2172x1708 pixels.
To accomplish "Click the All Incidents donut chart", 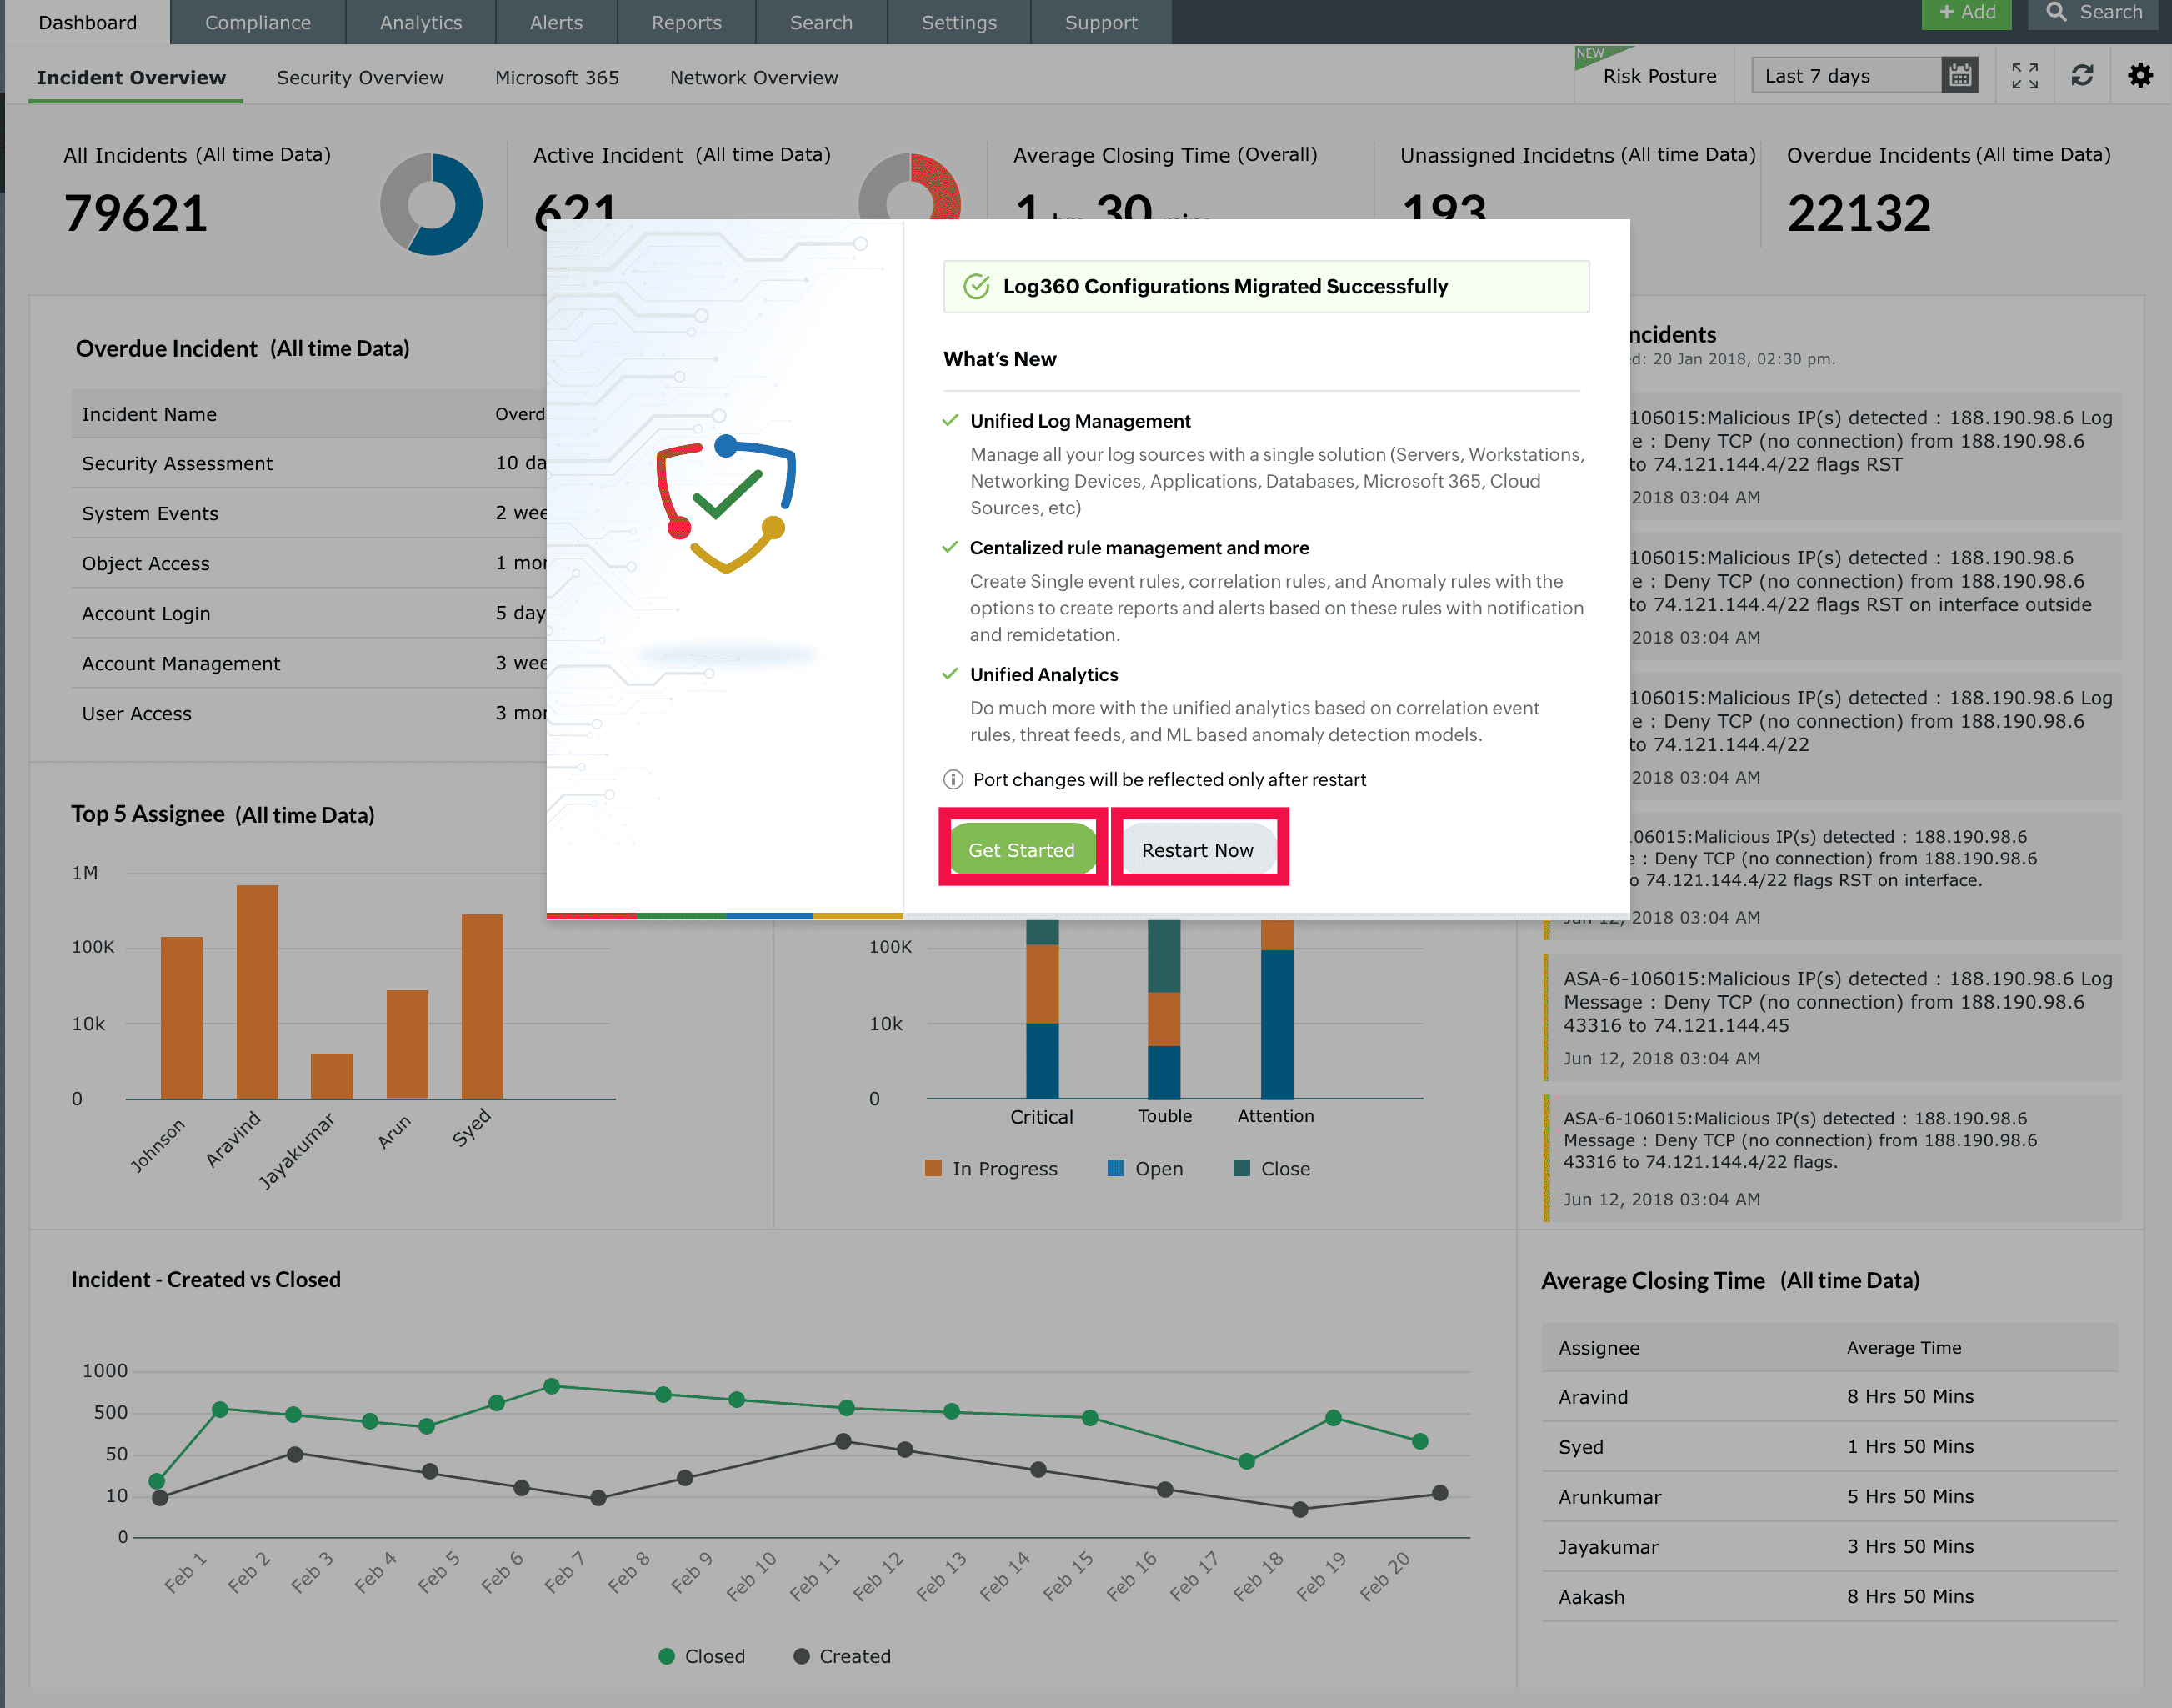I will coord(431,205).
